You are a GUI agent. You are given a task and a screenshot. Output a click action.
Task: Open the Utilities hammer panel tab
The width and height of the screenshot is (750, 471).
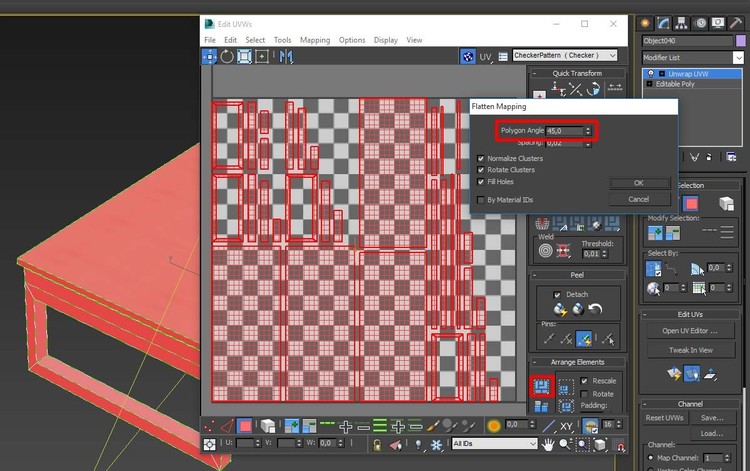click(737, 23)
